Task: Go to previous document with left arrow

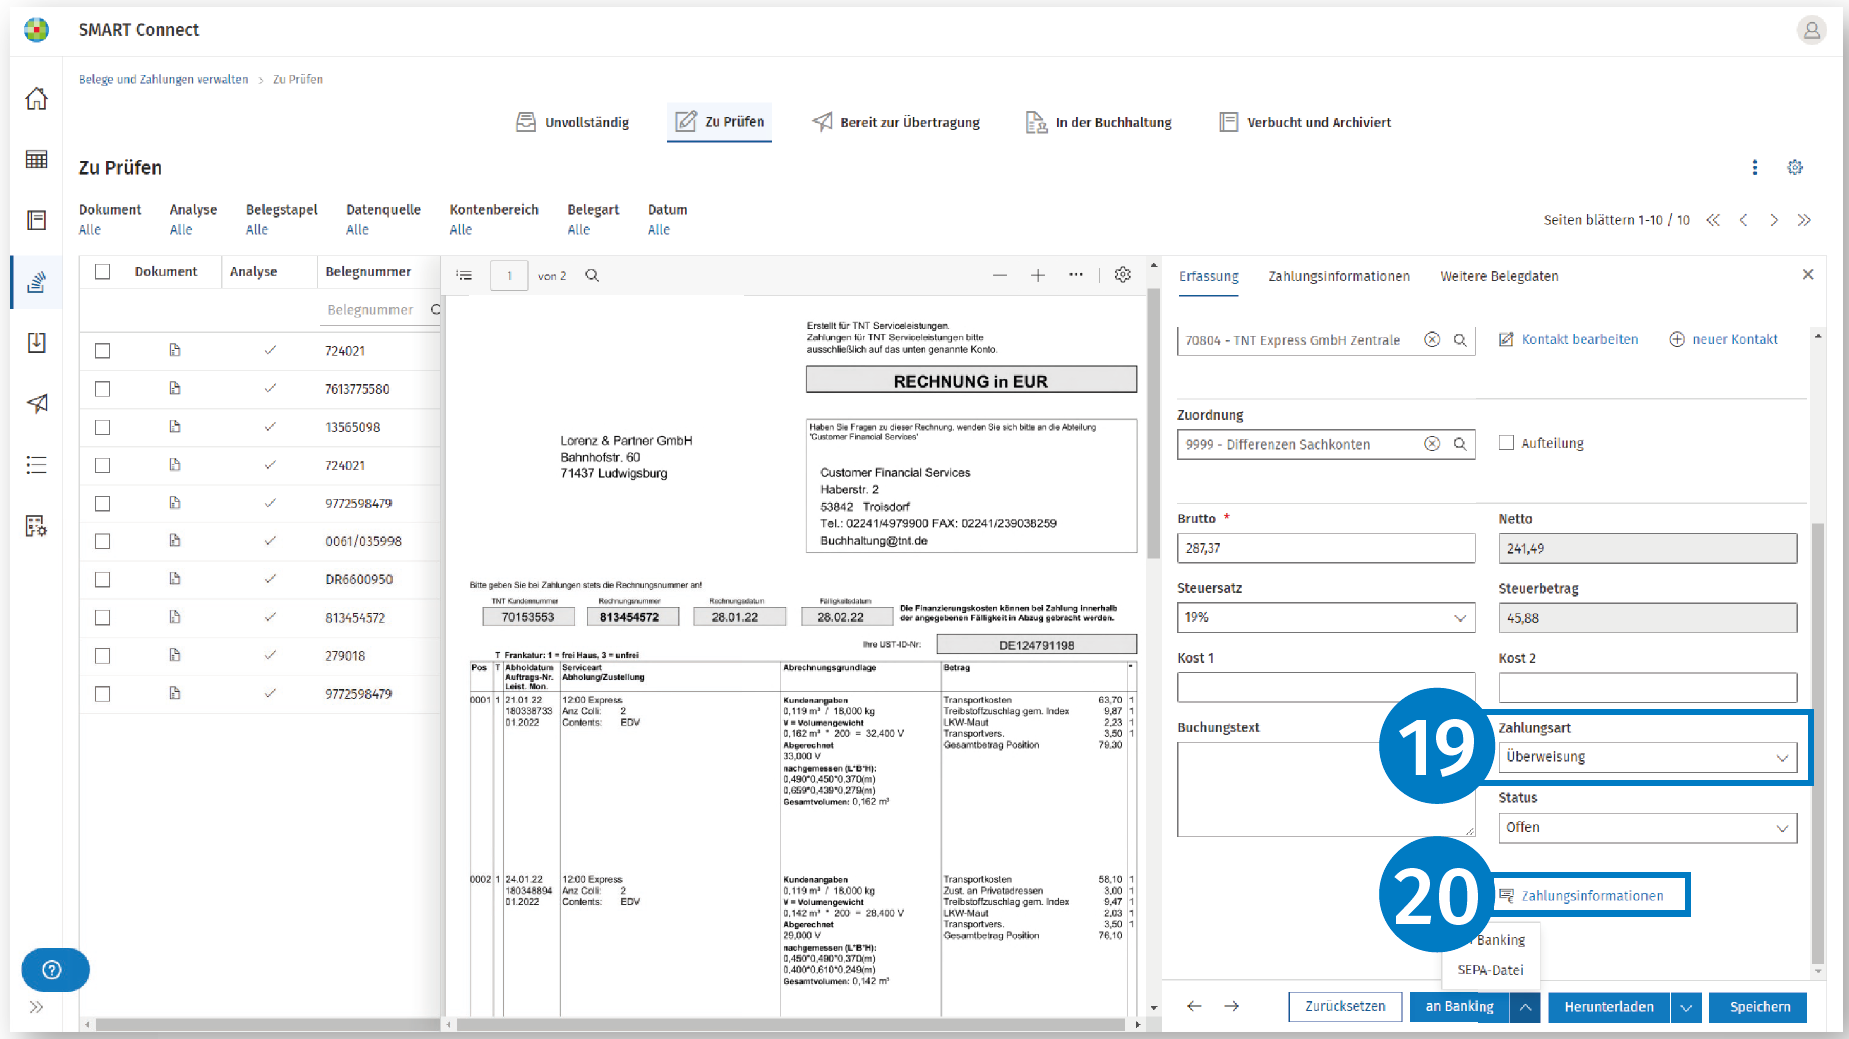Action: pos(1194,1006)
